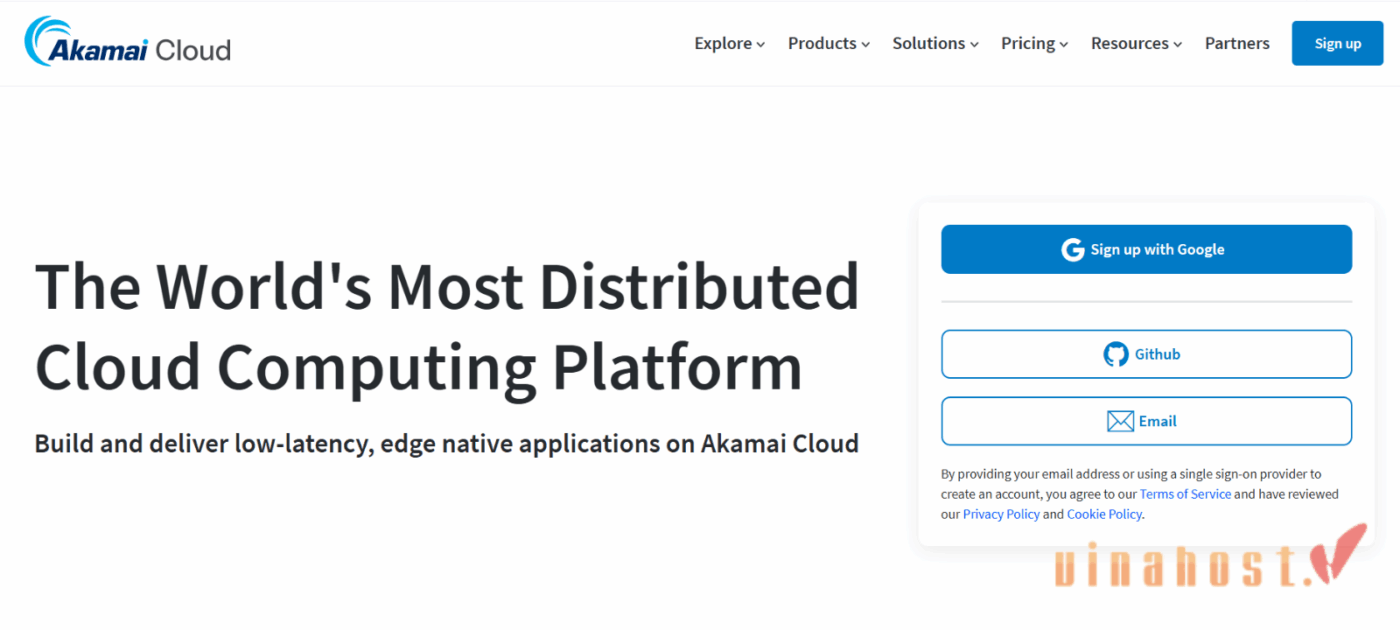The image size is (1400, 630).
Task: Open the Products menu
Action: pos(828,44)
